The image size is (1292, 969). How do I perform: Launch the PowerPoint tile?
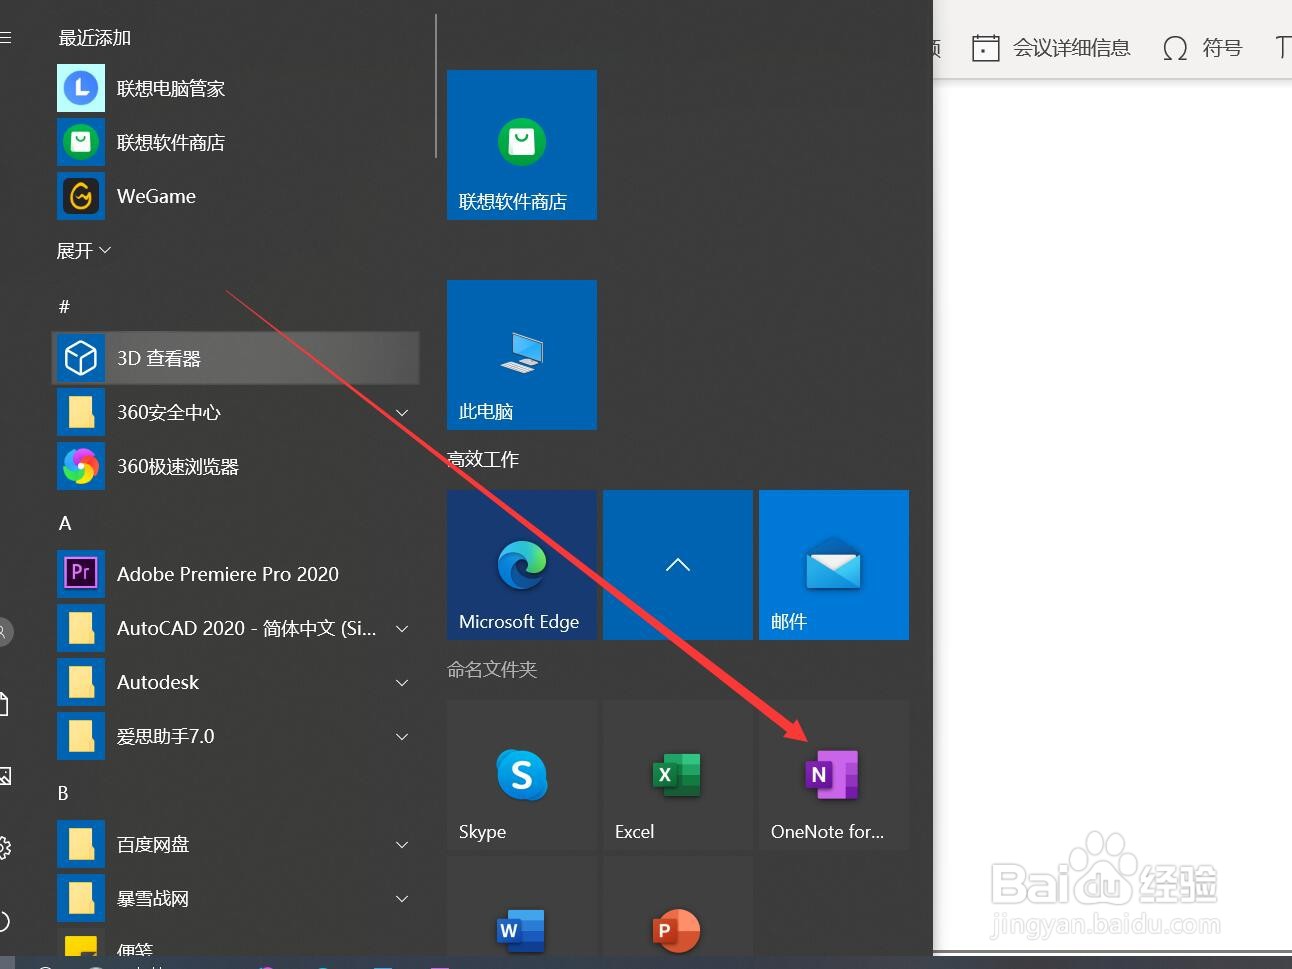[x=678, y=905]
